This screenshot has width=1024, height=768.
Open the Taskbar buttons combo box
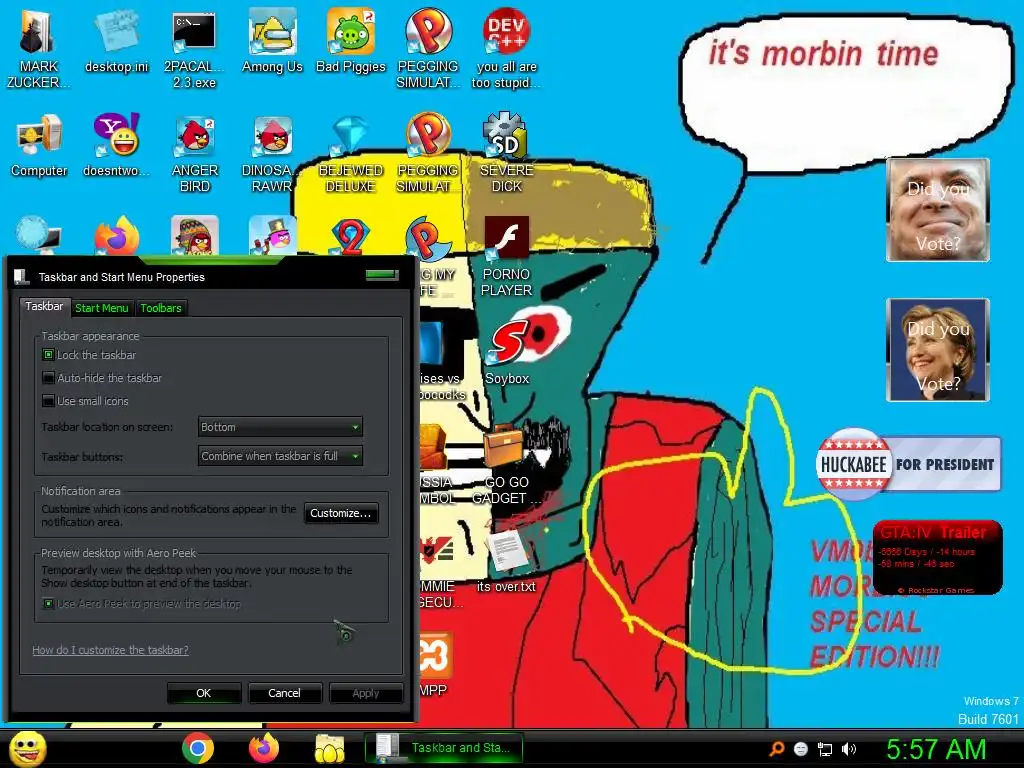[280, 456]
